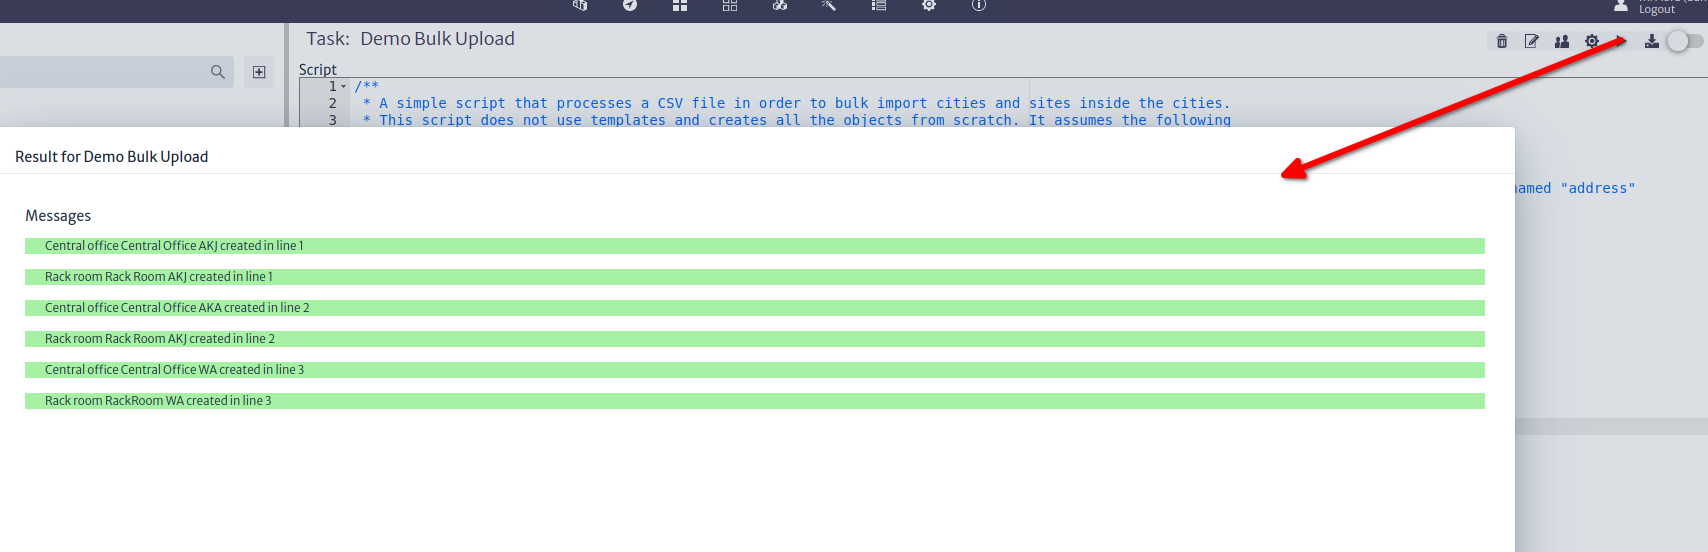Open task parameters gear icon
This screenshot has height=552, width=1708.
pyautogui.click(x=1591, y=41)
